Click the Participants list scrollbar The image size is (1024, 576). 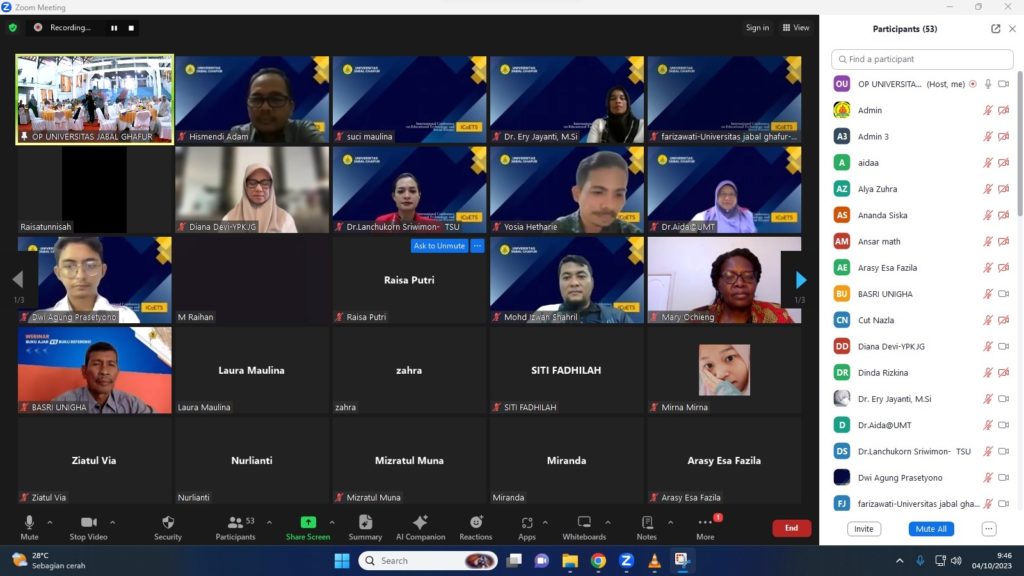point(1019,144)
